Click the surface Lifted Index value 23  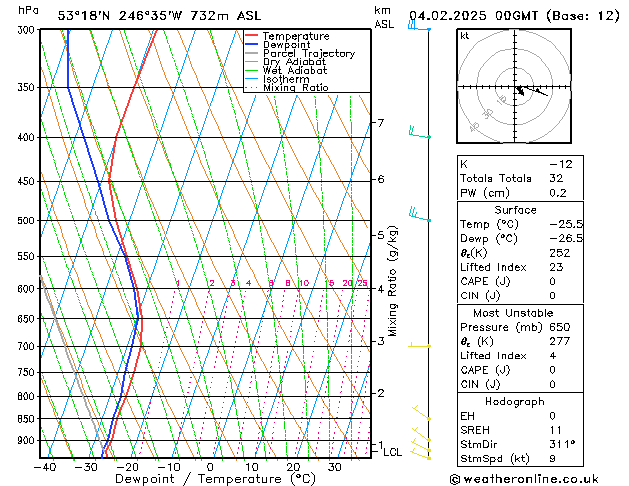click(556, 267)
